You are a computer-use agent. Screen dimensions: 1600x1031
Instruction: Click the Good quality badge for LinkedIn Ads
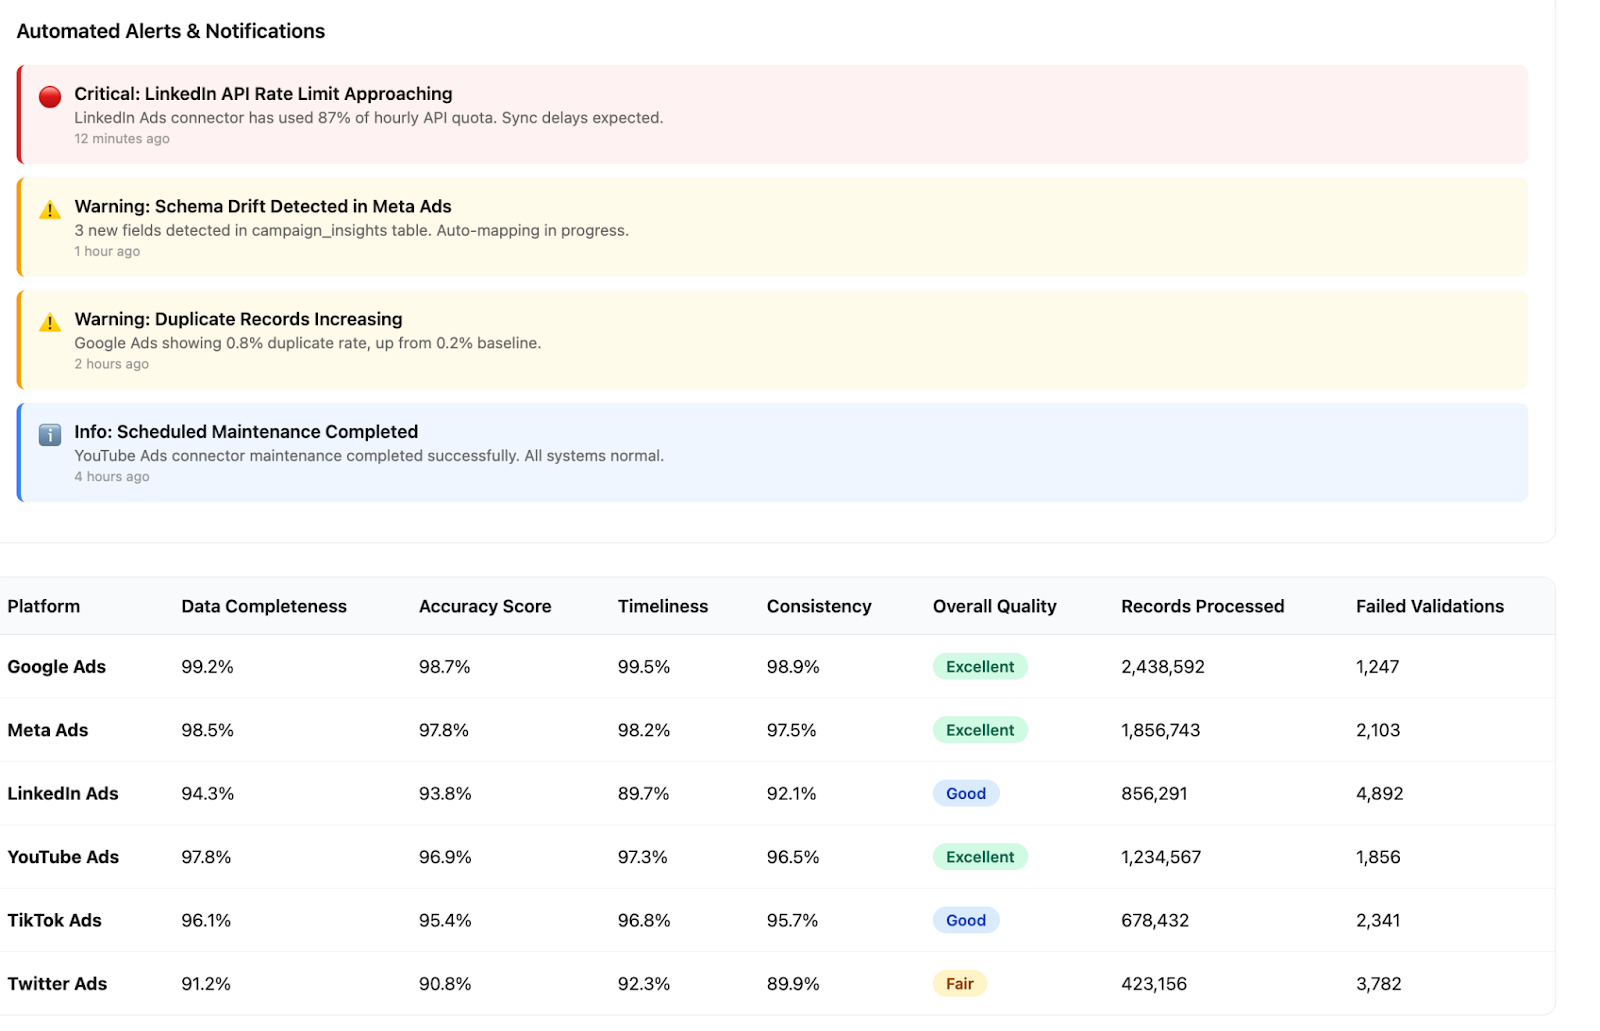[x=965, y=793]
